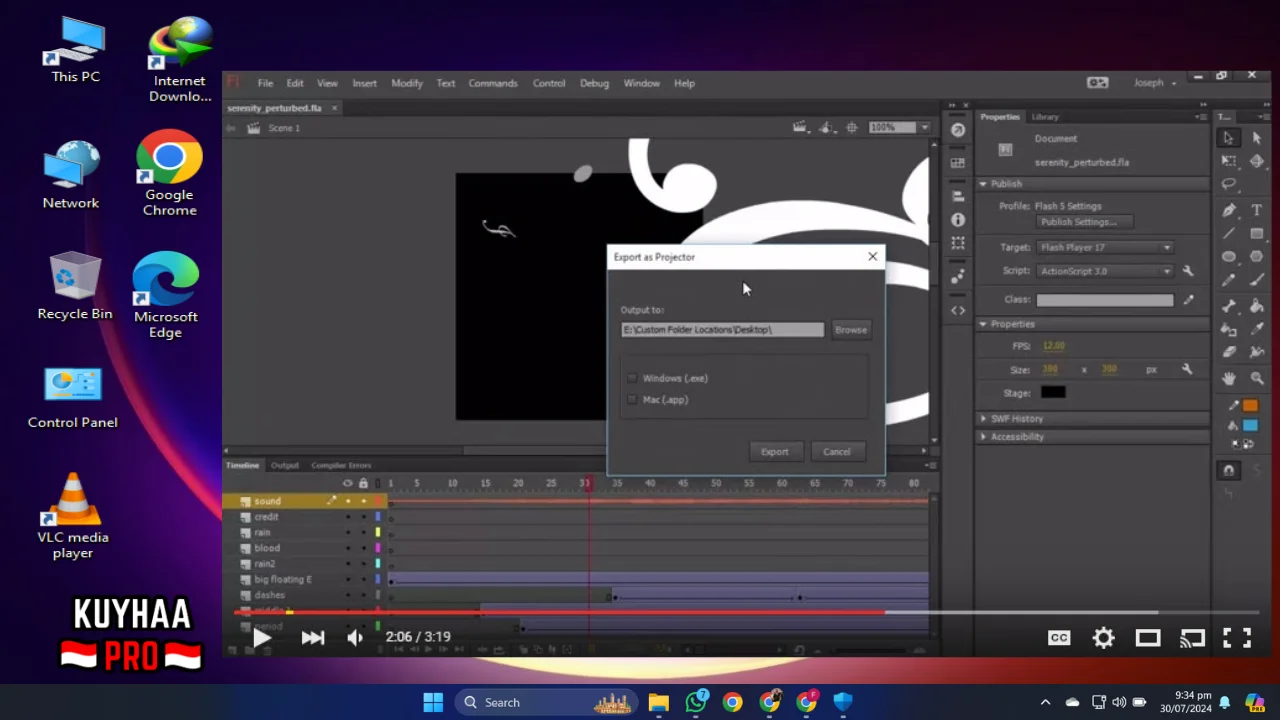Open the Control menu
The width and height of the screenshot is (1280, 720).
[x=549, y=83]
